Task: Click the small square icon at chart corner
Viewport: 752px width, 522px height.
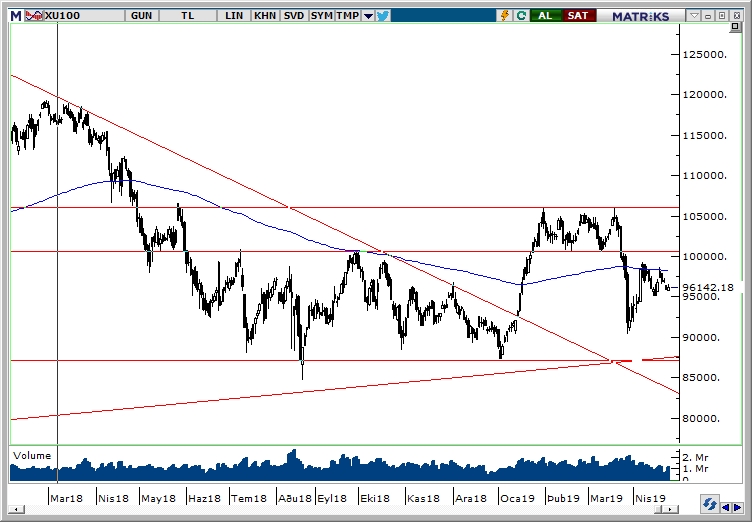Action: 735,27
